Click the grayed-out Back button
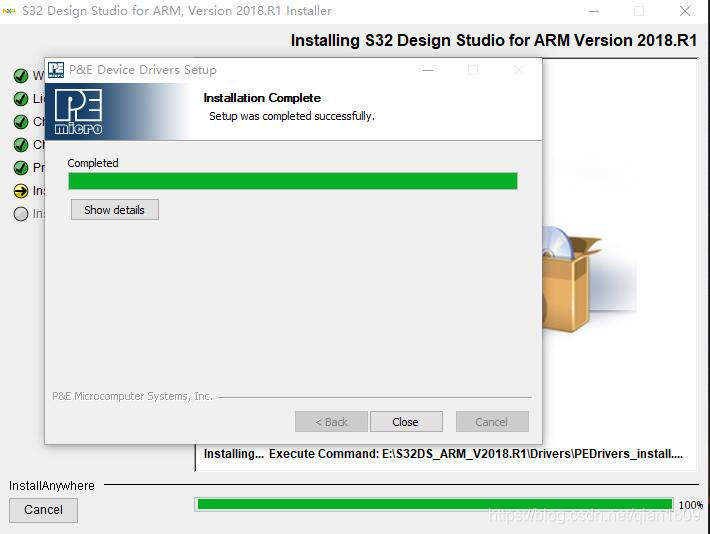710x534 pixels. (331, 422)
